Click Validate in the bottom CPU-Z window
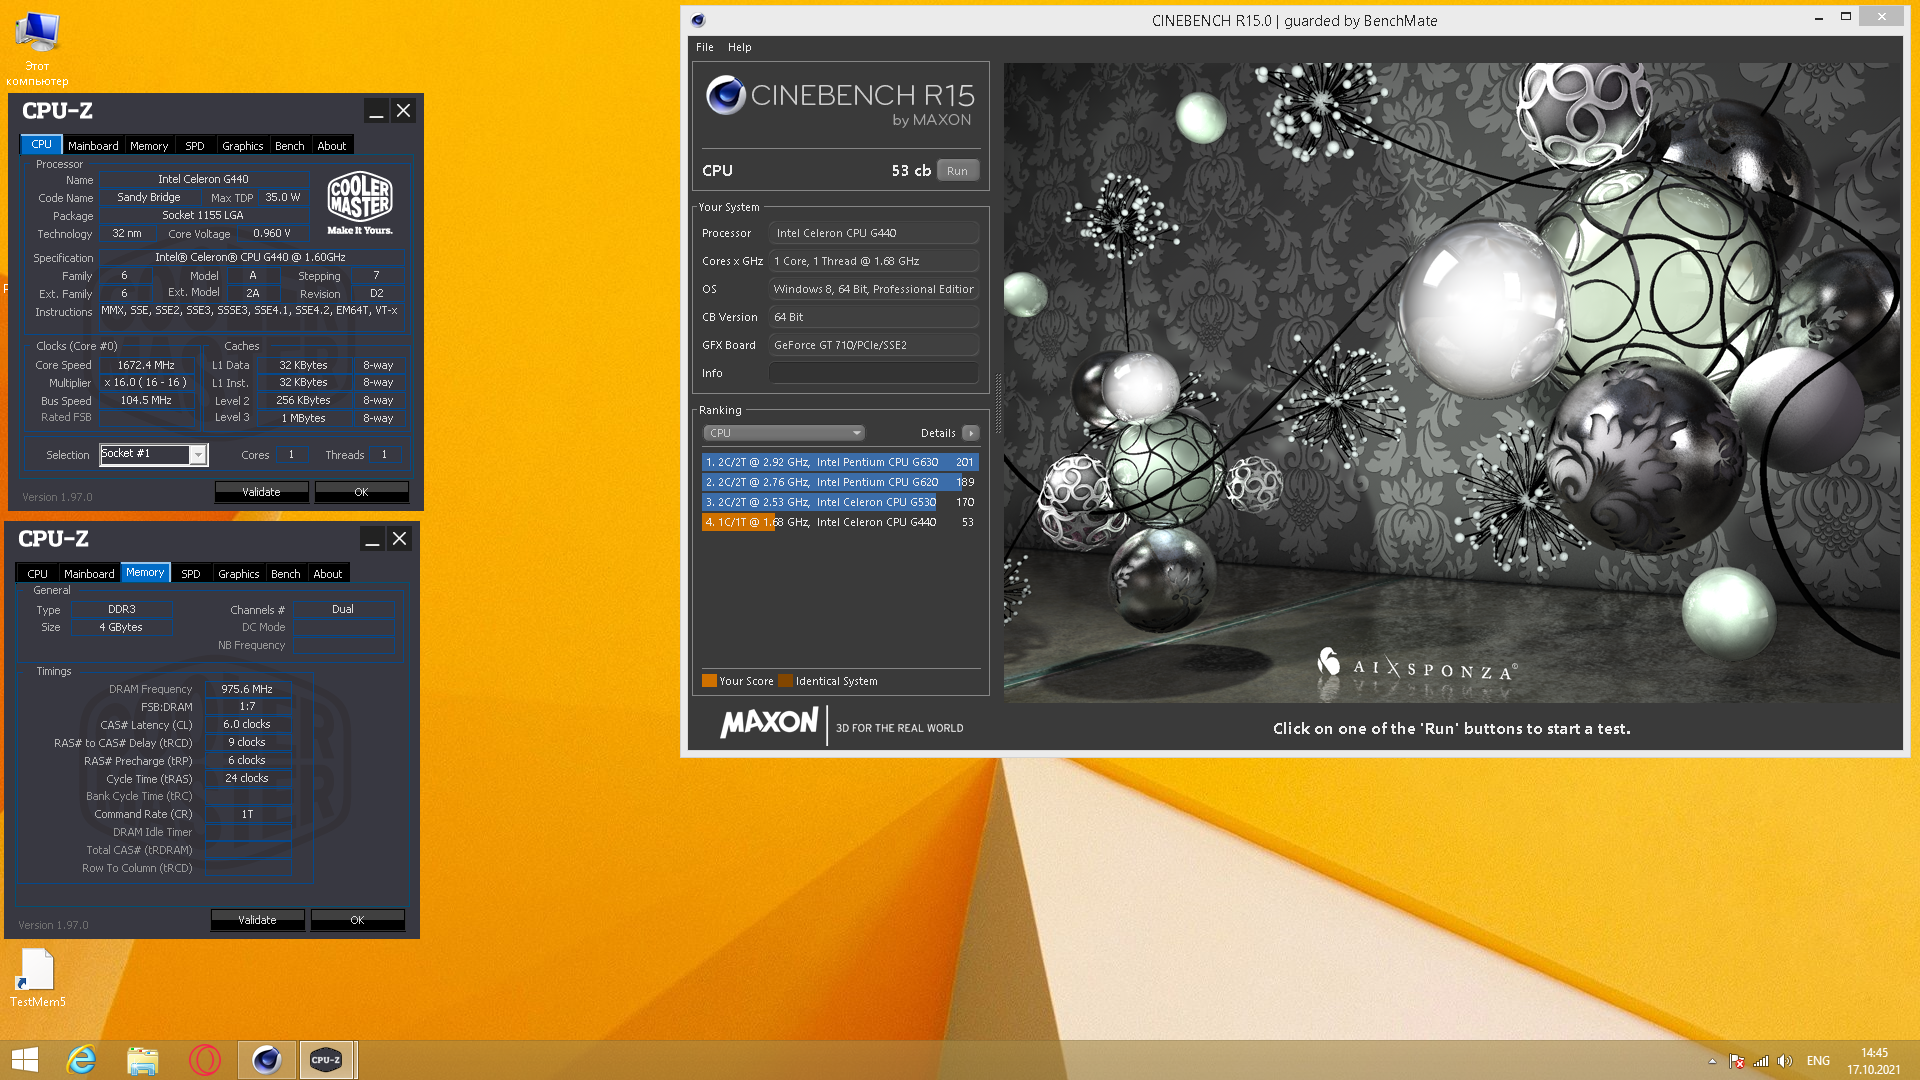Image resolution: width=1920 pixels, height=1080 pixels. 257,920
